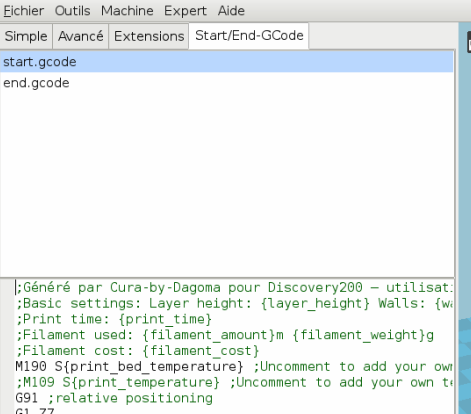Image resolution: width=471 pixels, height=414 pixels.
Task: Click the 'G91 ;relative positioning' line
Action: [114, 398]
